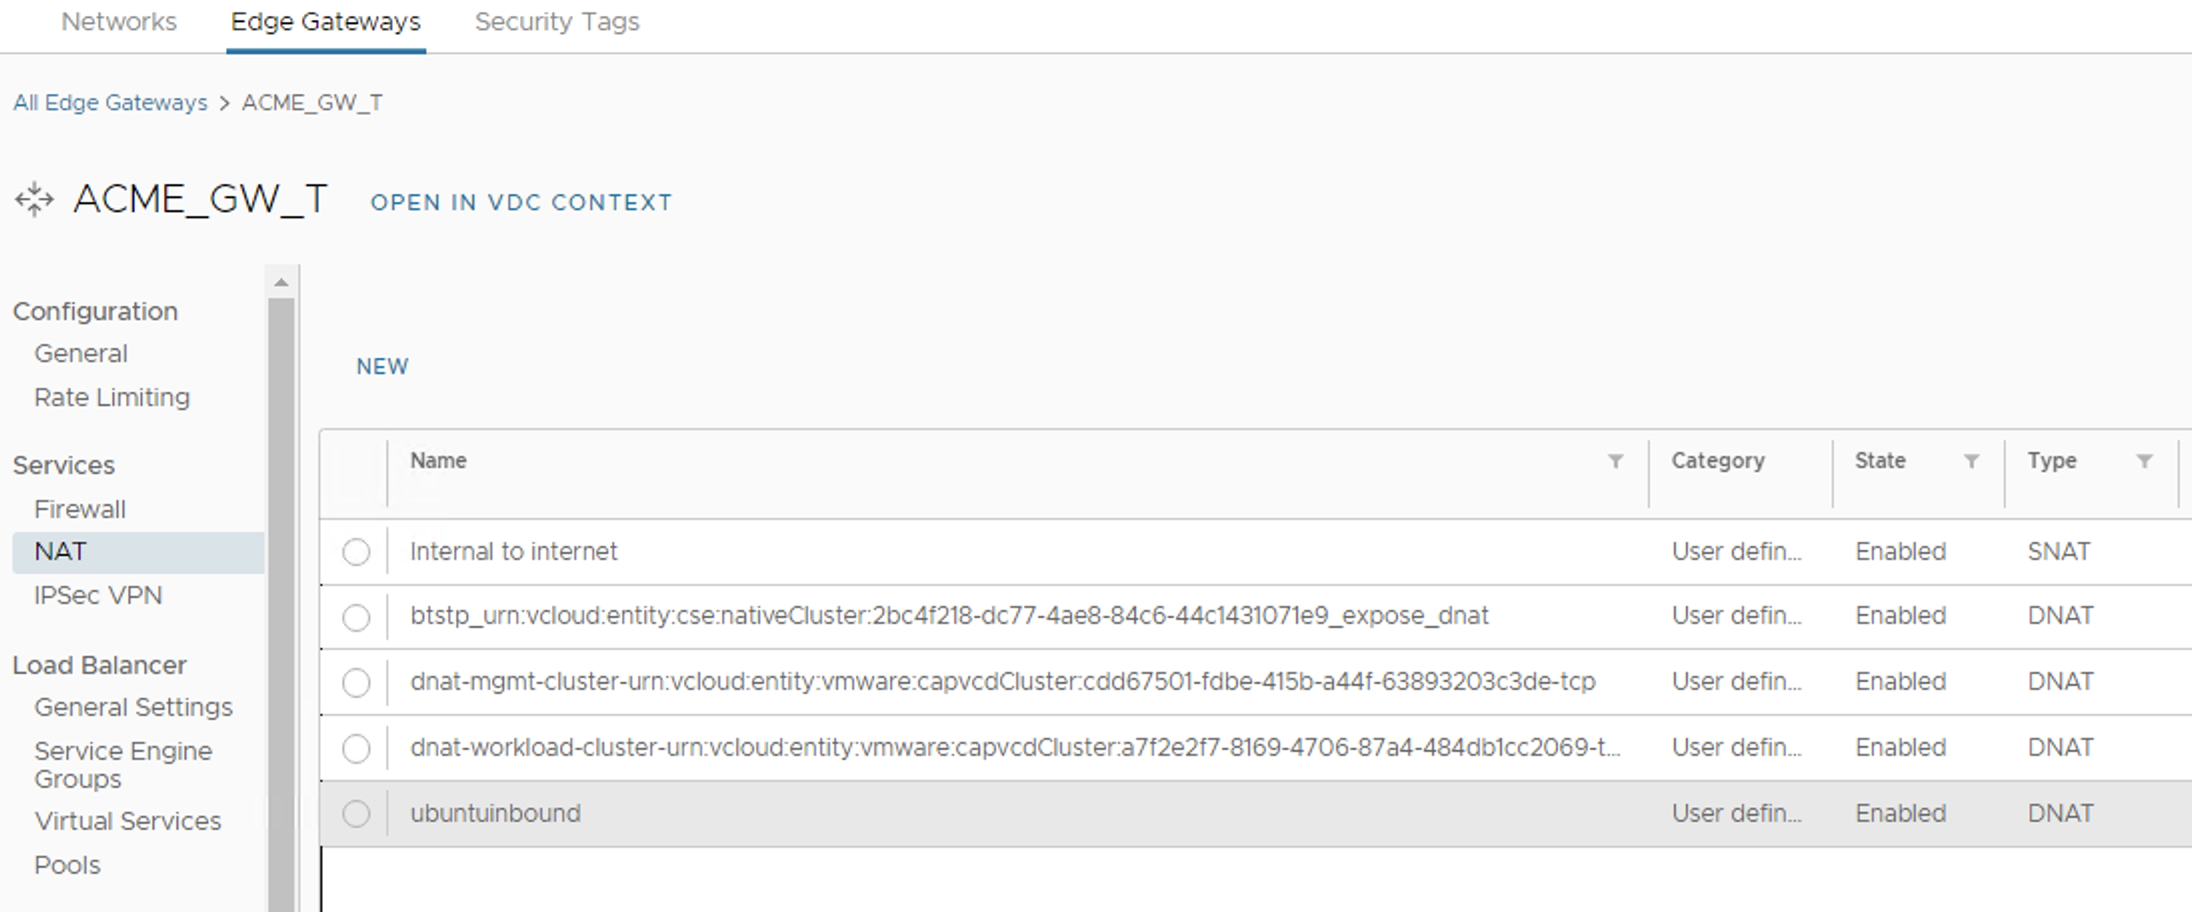Image resolution: width=2192 pixels, height=912 pixels.
Task: Open gateway in VDC context link
Action: point(521,202)
